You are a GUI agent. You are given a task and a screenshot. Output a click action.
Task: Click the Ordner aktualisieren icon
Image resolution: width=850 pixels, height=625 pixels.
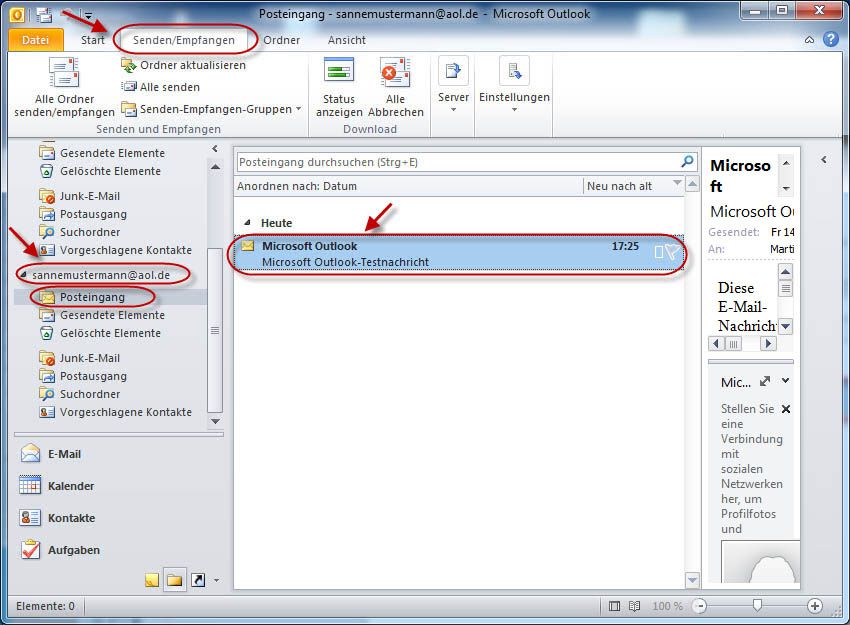[130, 65]
